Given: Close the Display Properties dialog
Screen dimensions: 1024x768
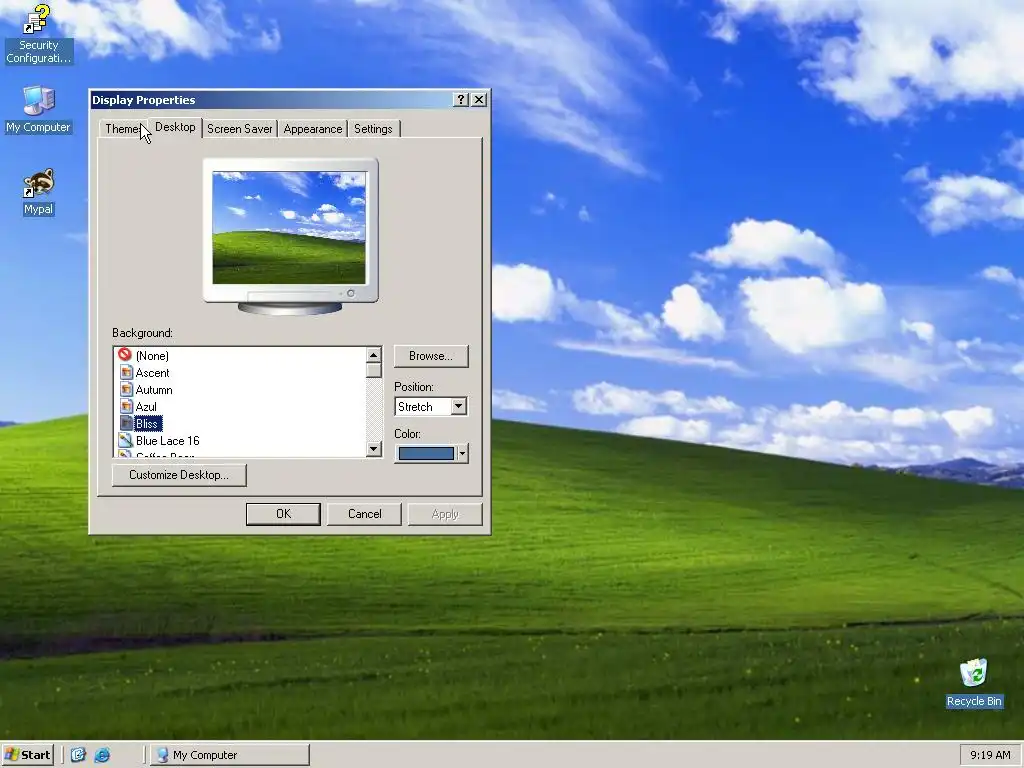Looking at the screenshot, I should point(479,99).
